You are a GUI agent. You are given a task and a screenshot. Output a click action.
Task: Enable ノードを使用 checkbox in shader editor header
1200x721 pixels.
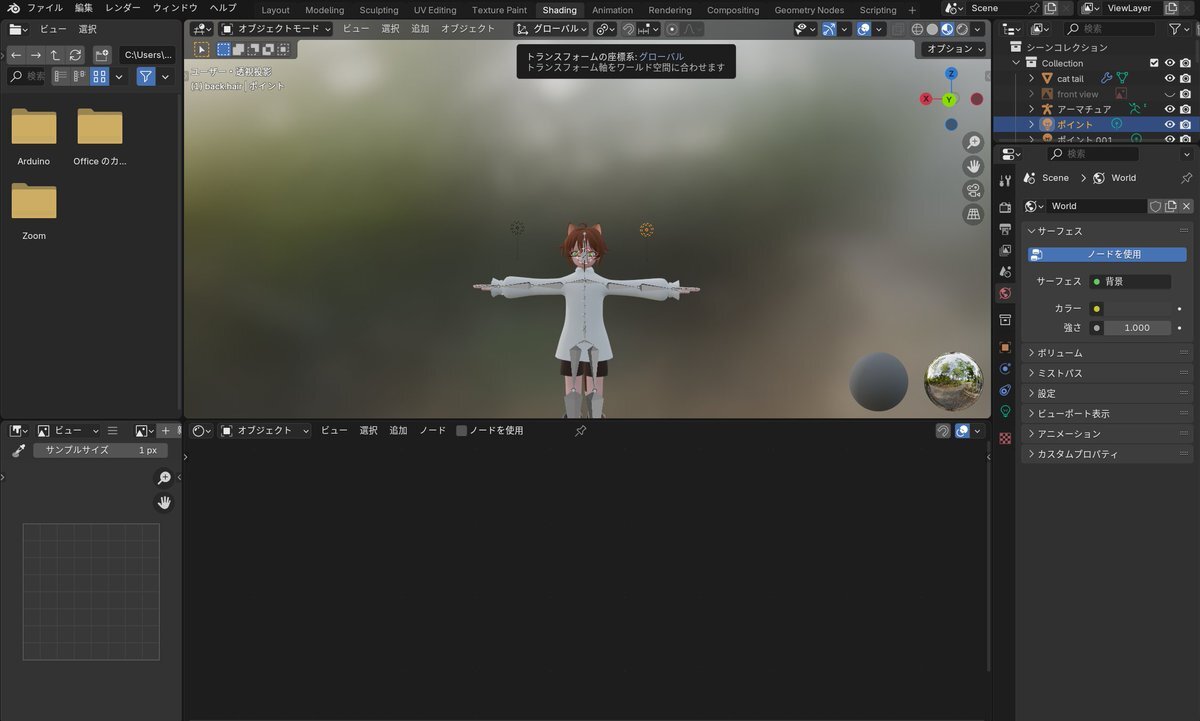[462, 430]
